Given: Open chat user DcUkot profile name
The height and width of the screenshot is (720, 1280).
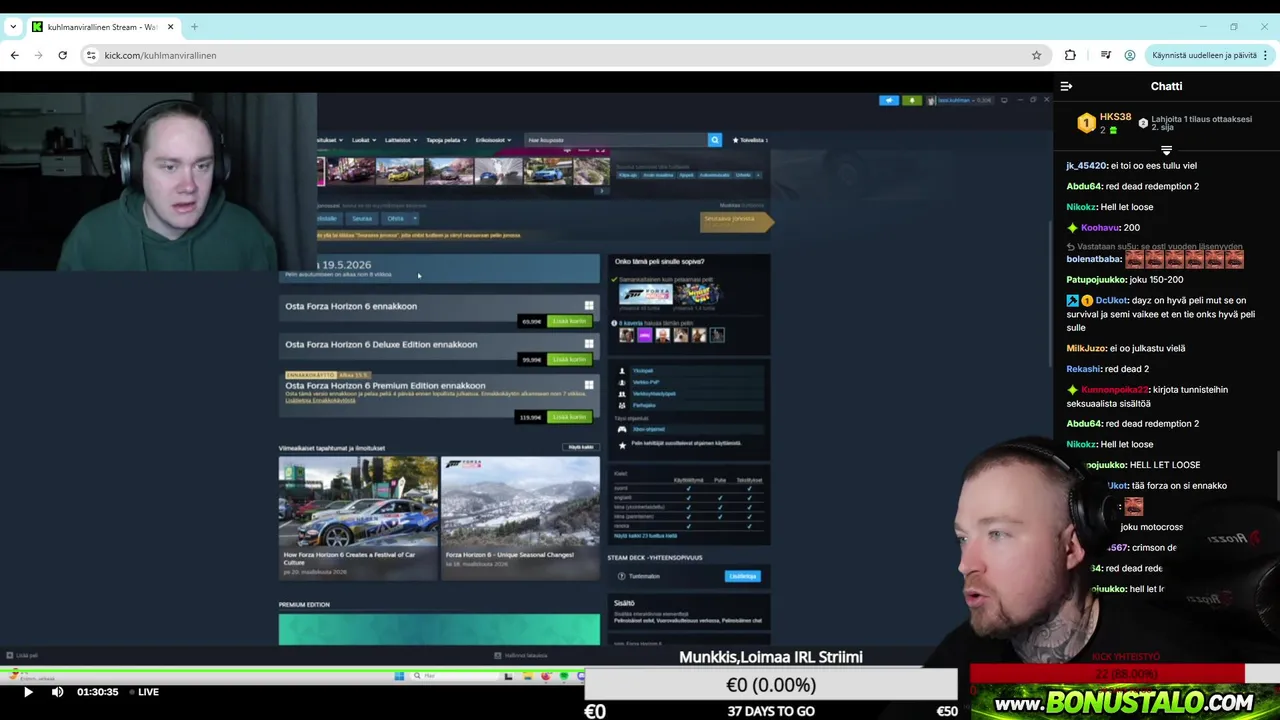Looking at the screenshot, I should (1112, 300).
